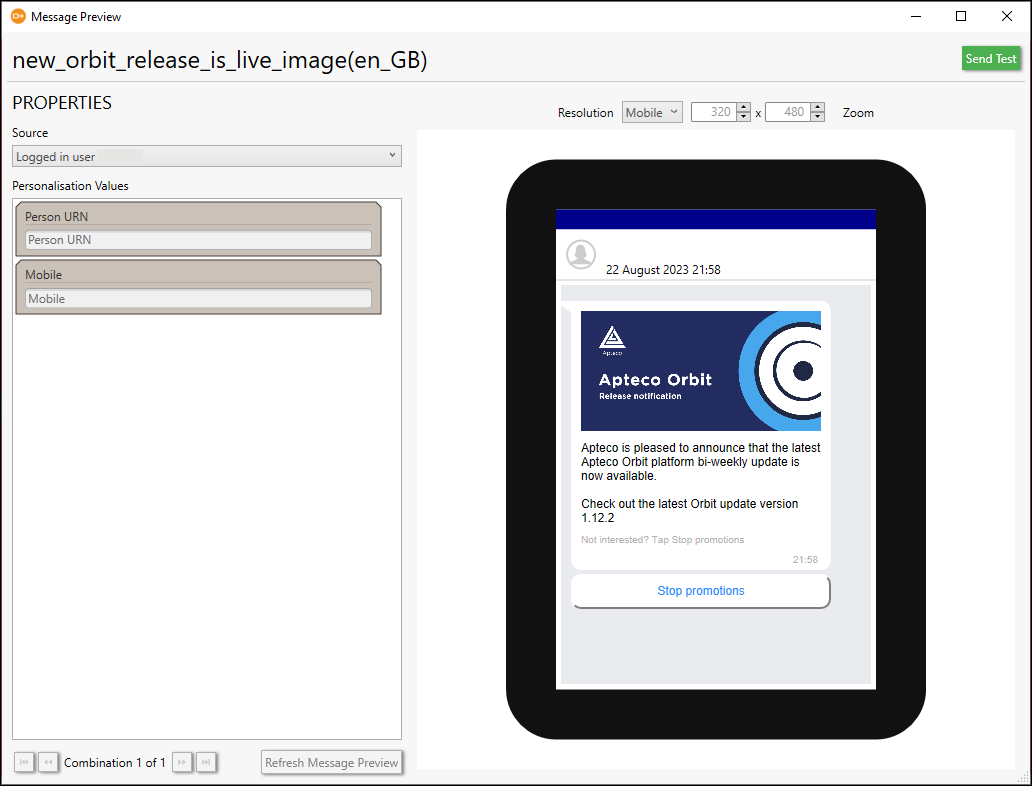The height and width of the screenshot is (786, 1032).
Task: Increase the resolution width 320 value
Action: pos(744,107)
